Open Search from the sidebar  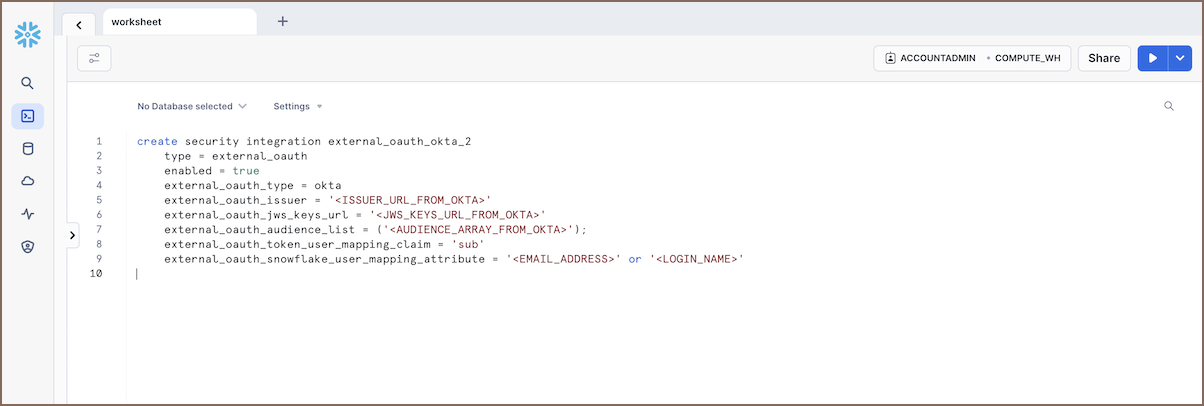pyautogui.click(x=28, y=83)
